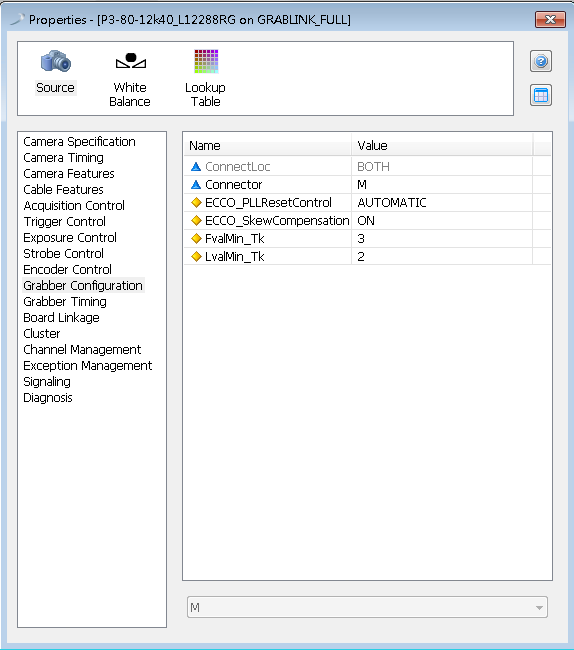Click the value 2 of LvalMin_Tk

(361, 257)
